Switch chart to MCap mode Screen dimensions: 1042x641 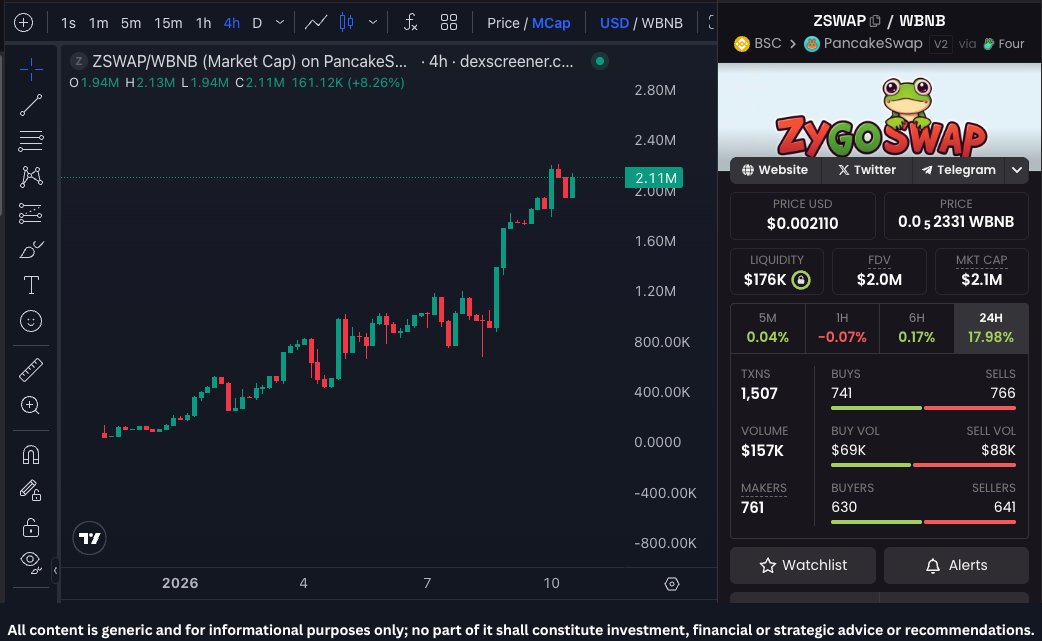coord(551,23)
